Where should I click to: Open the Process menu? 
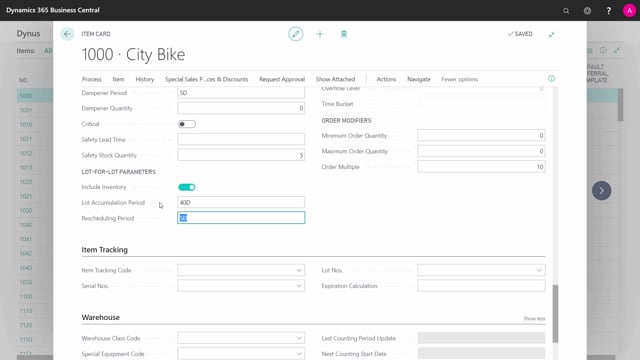(x=92, y=79)
